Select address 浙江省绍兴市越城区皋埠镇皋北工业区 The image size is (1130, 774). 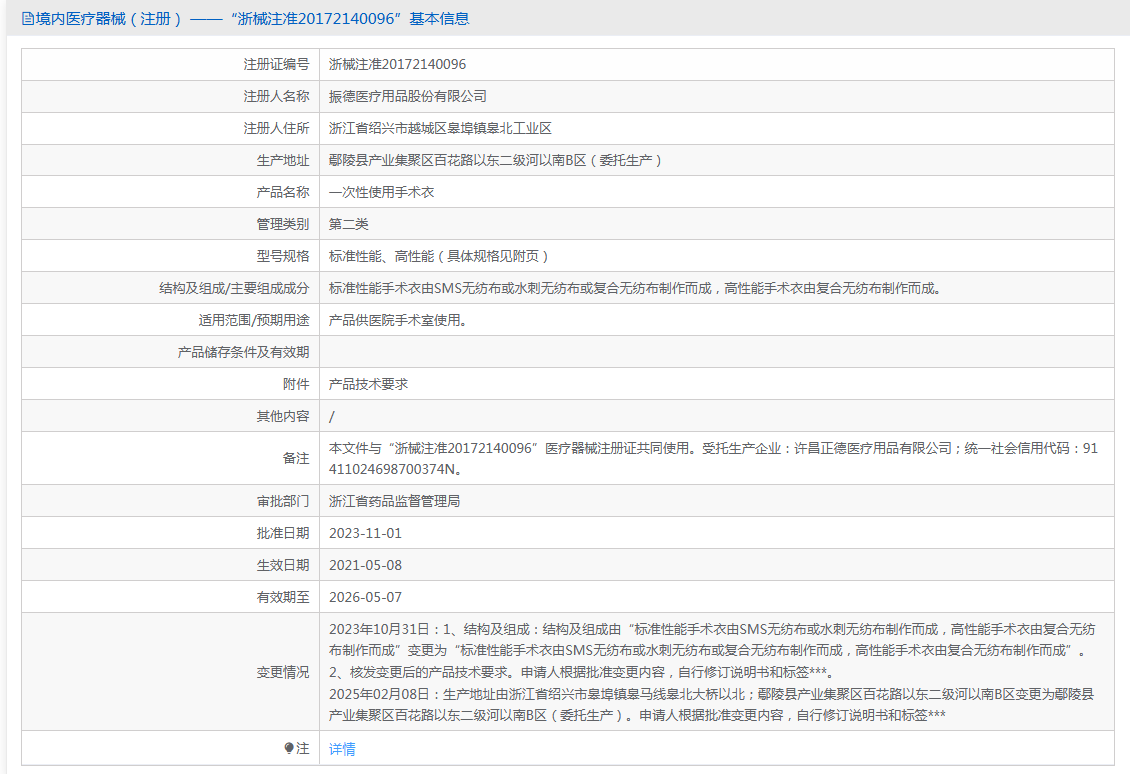point(440,128)
